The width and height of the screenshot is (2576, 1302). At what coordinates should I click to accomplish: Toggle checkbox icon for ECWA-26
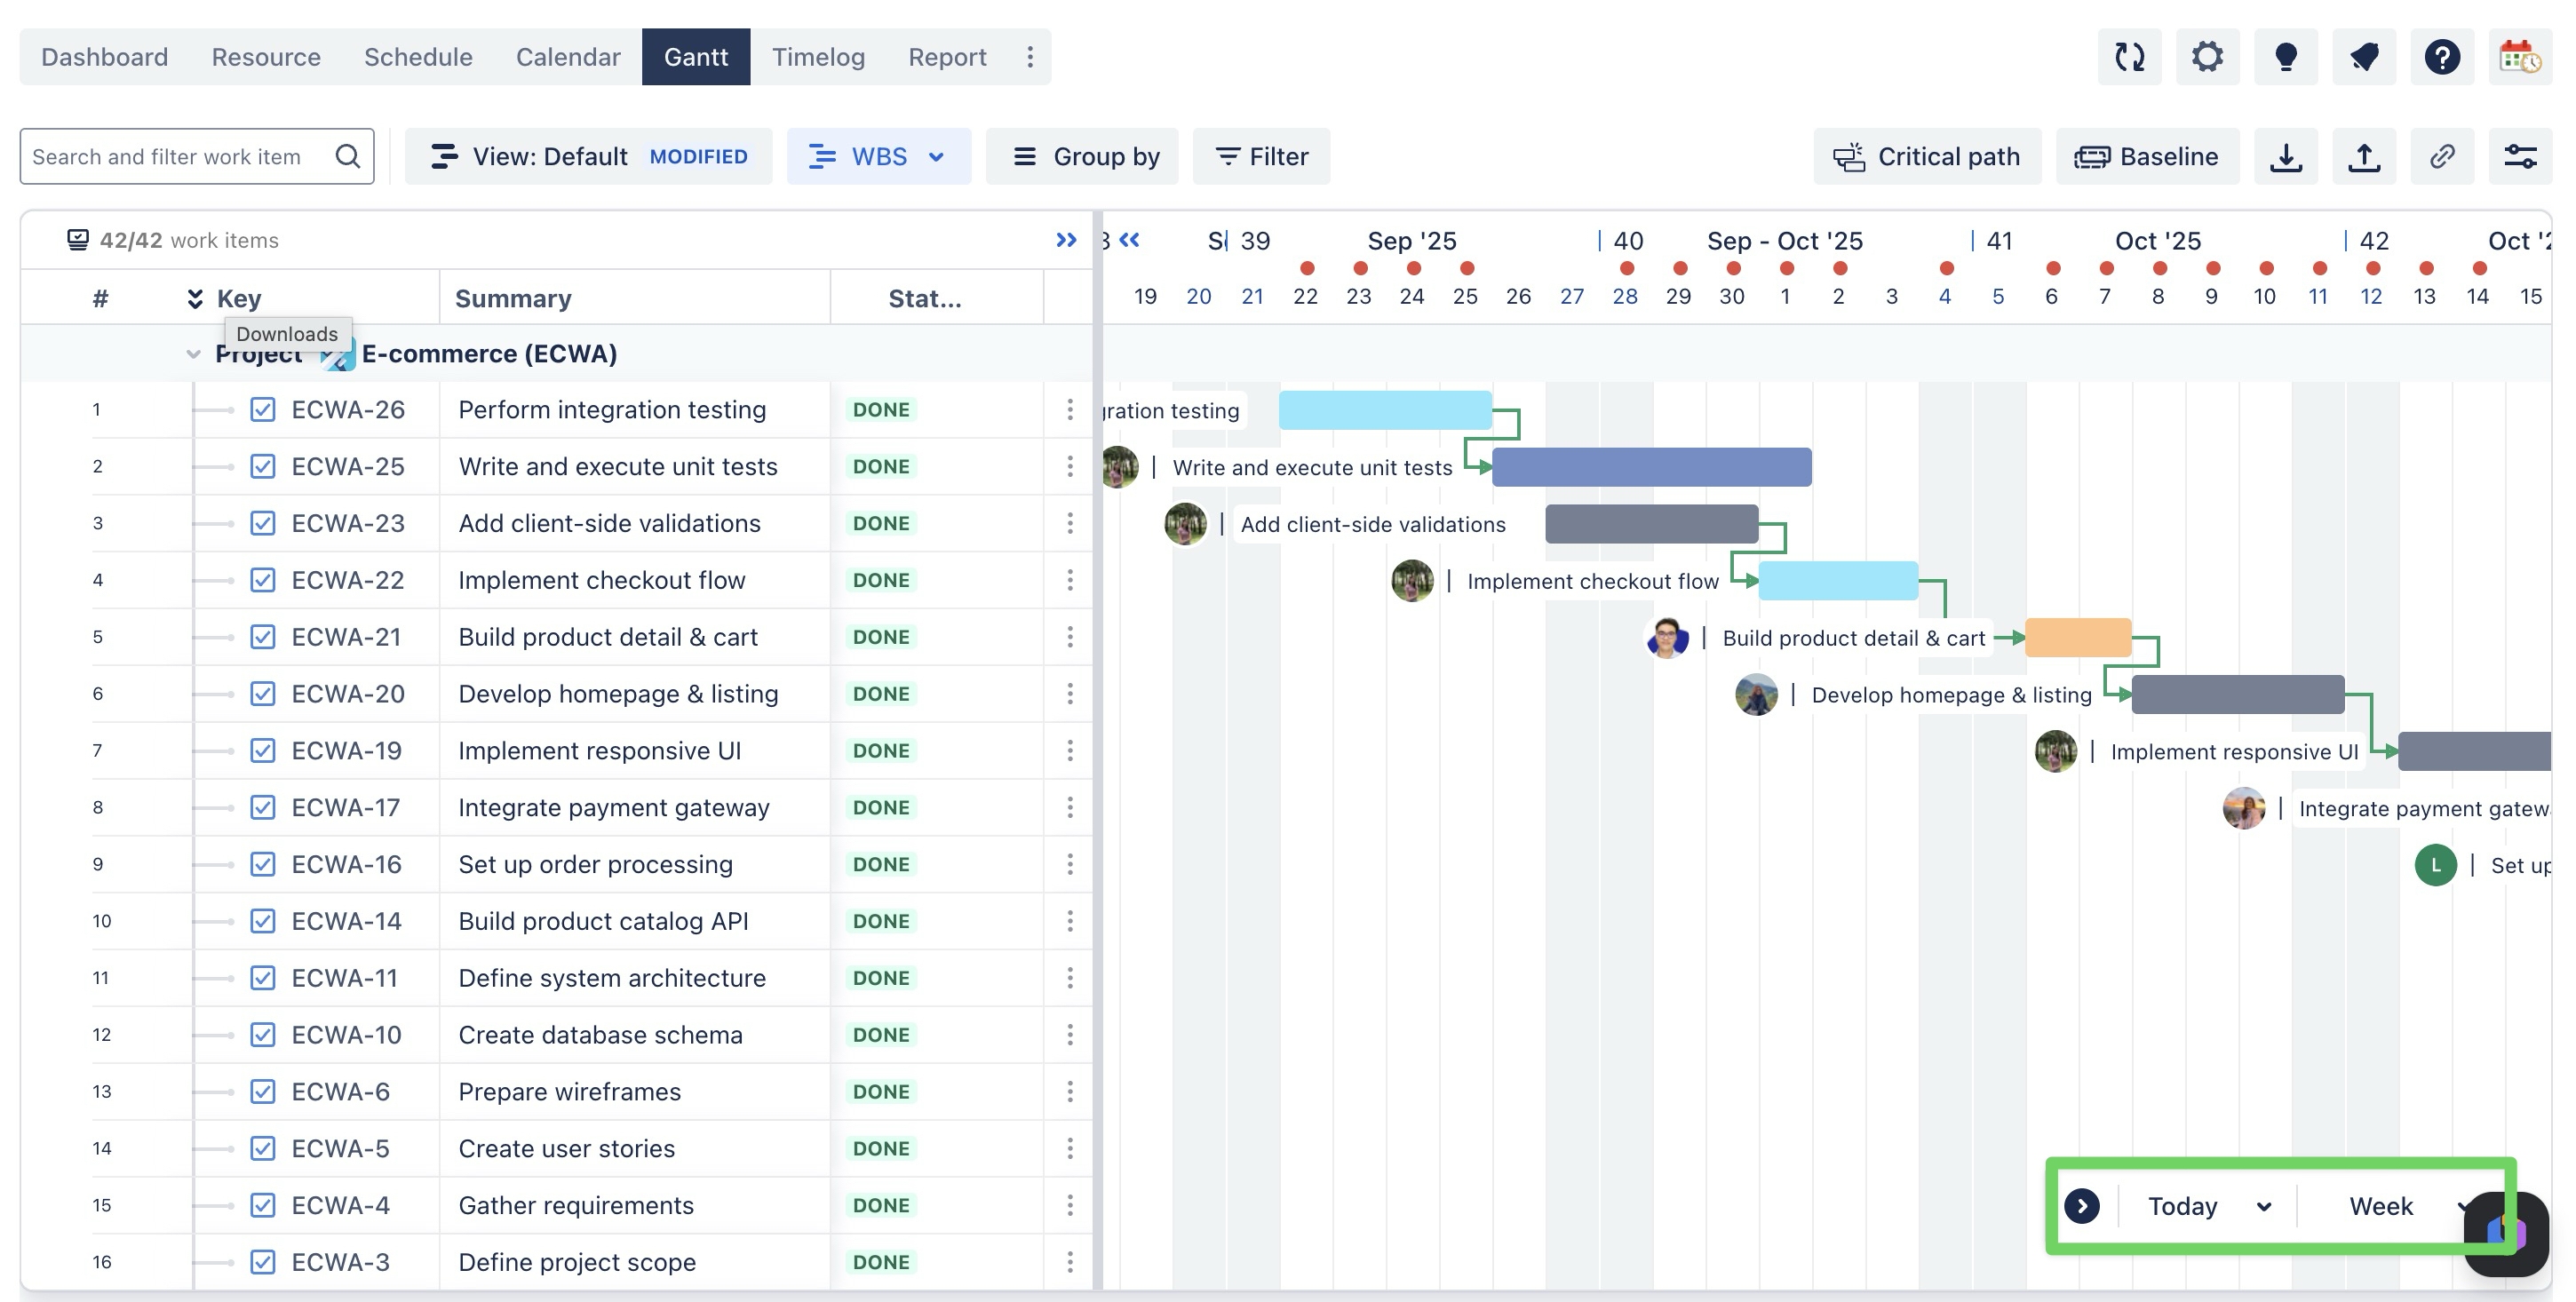[x=263, y=410]
